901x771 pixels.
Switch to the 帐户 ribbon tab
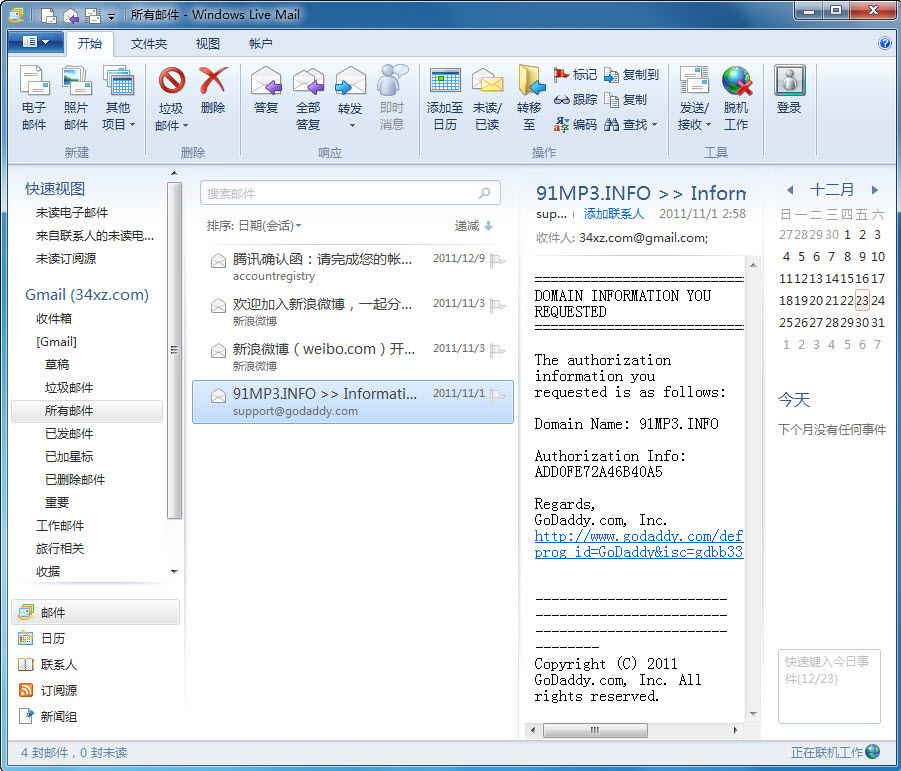click(x=260, y=44)
